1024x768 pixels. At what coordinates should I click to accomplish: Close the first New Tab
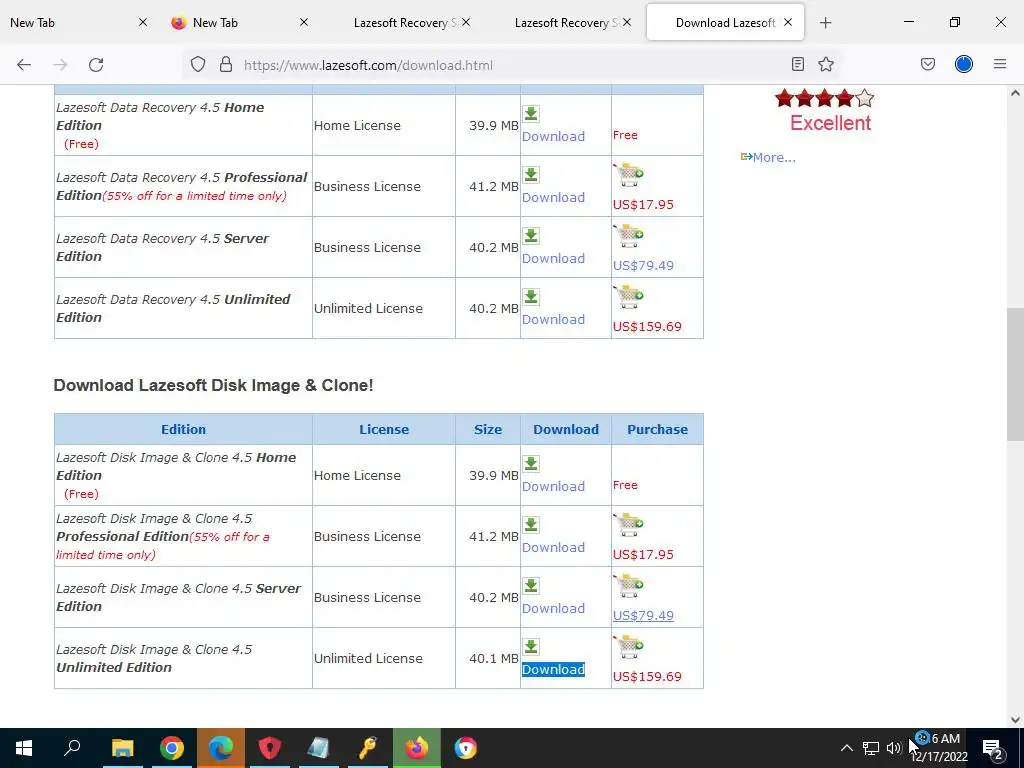point(143,23)
